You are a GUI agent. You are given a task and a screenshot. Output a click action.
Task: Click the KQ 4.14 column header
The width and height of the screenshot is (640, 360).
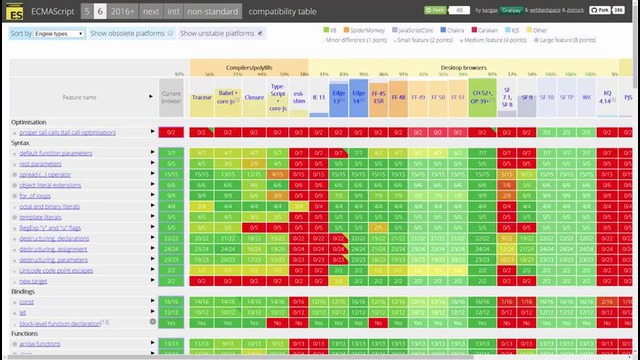pyautogui.click(x=607, y=97)
